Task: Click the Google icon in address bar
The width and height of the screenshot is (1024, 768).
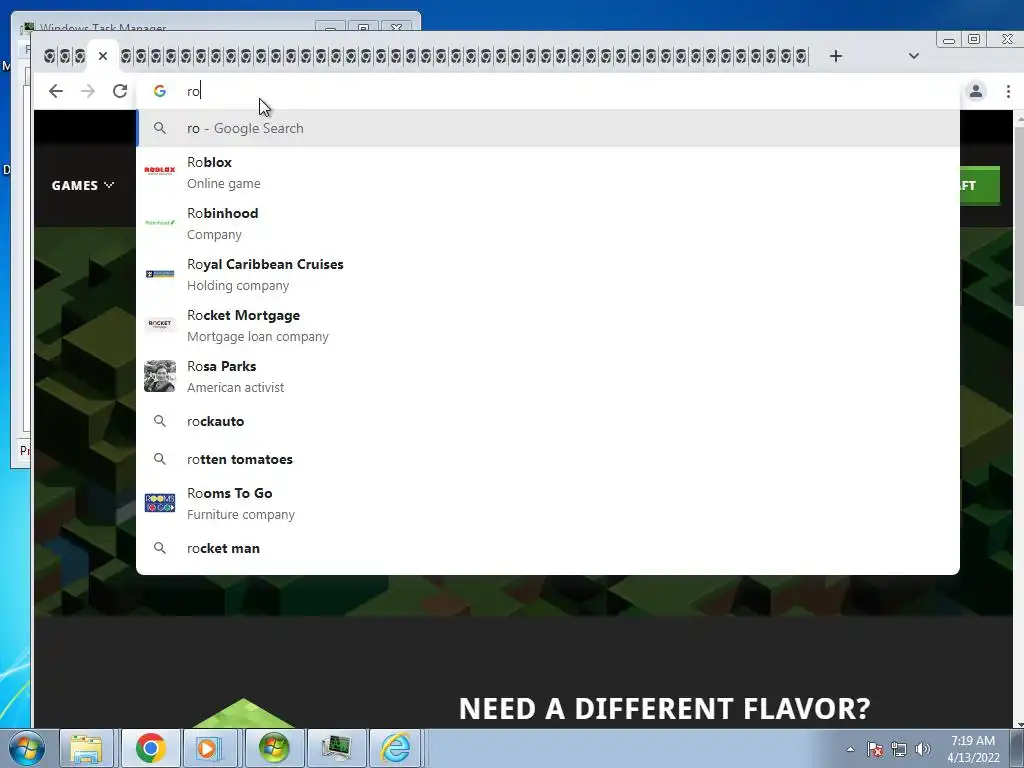Action: tap(159, 91)
